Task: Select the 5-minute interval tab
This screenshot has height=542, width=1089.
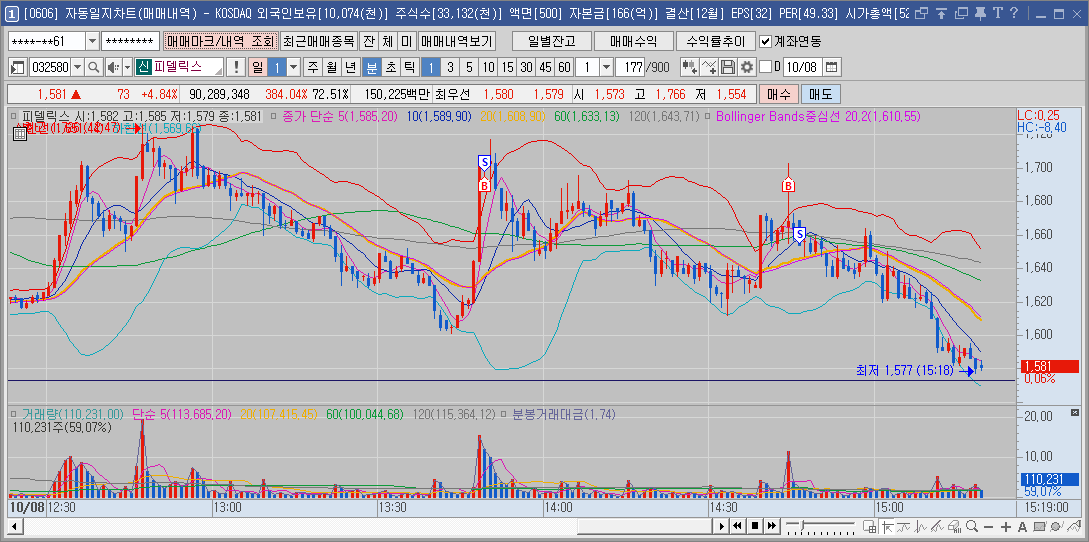Action: pyautogui.click(x=469, y=67)
